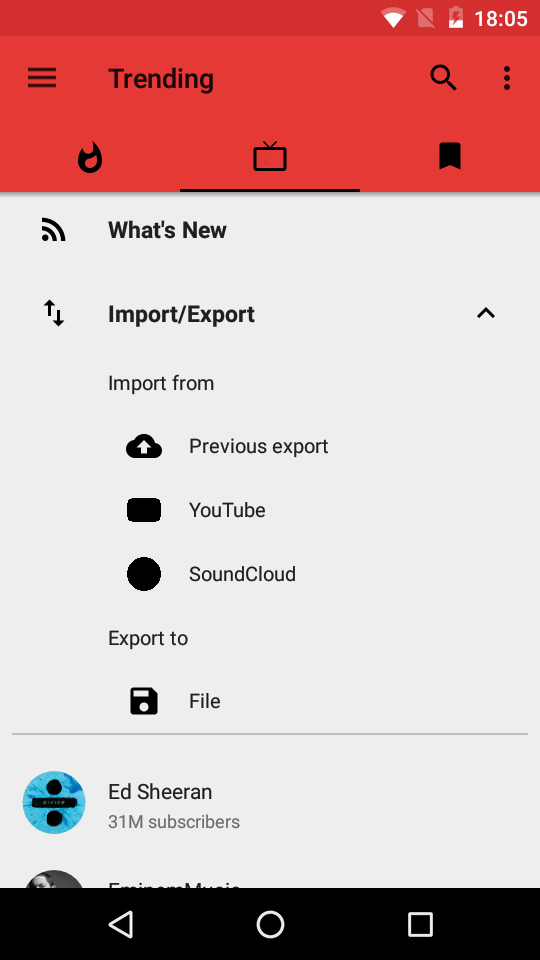This screenshot has height=960, width=540.
Task: Tap the What's New feed icon
Action: [x=54, y=230]
